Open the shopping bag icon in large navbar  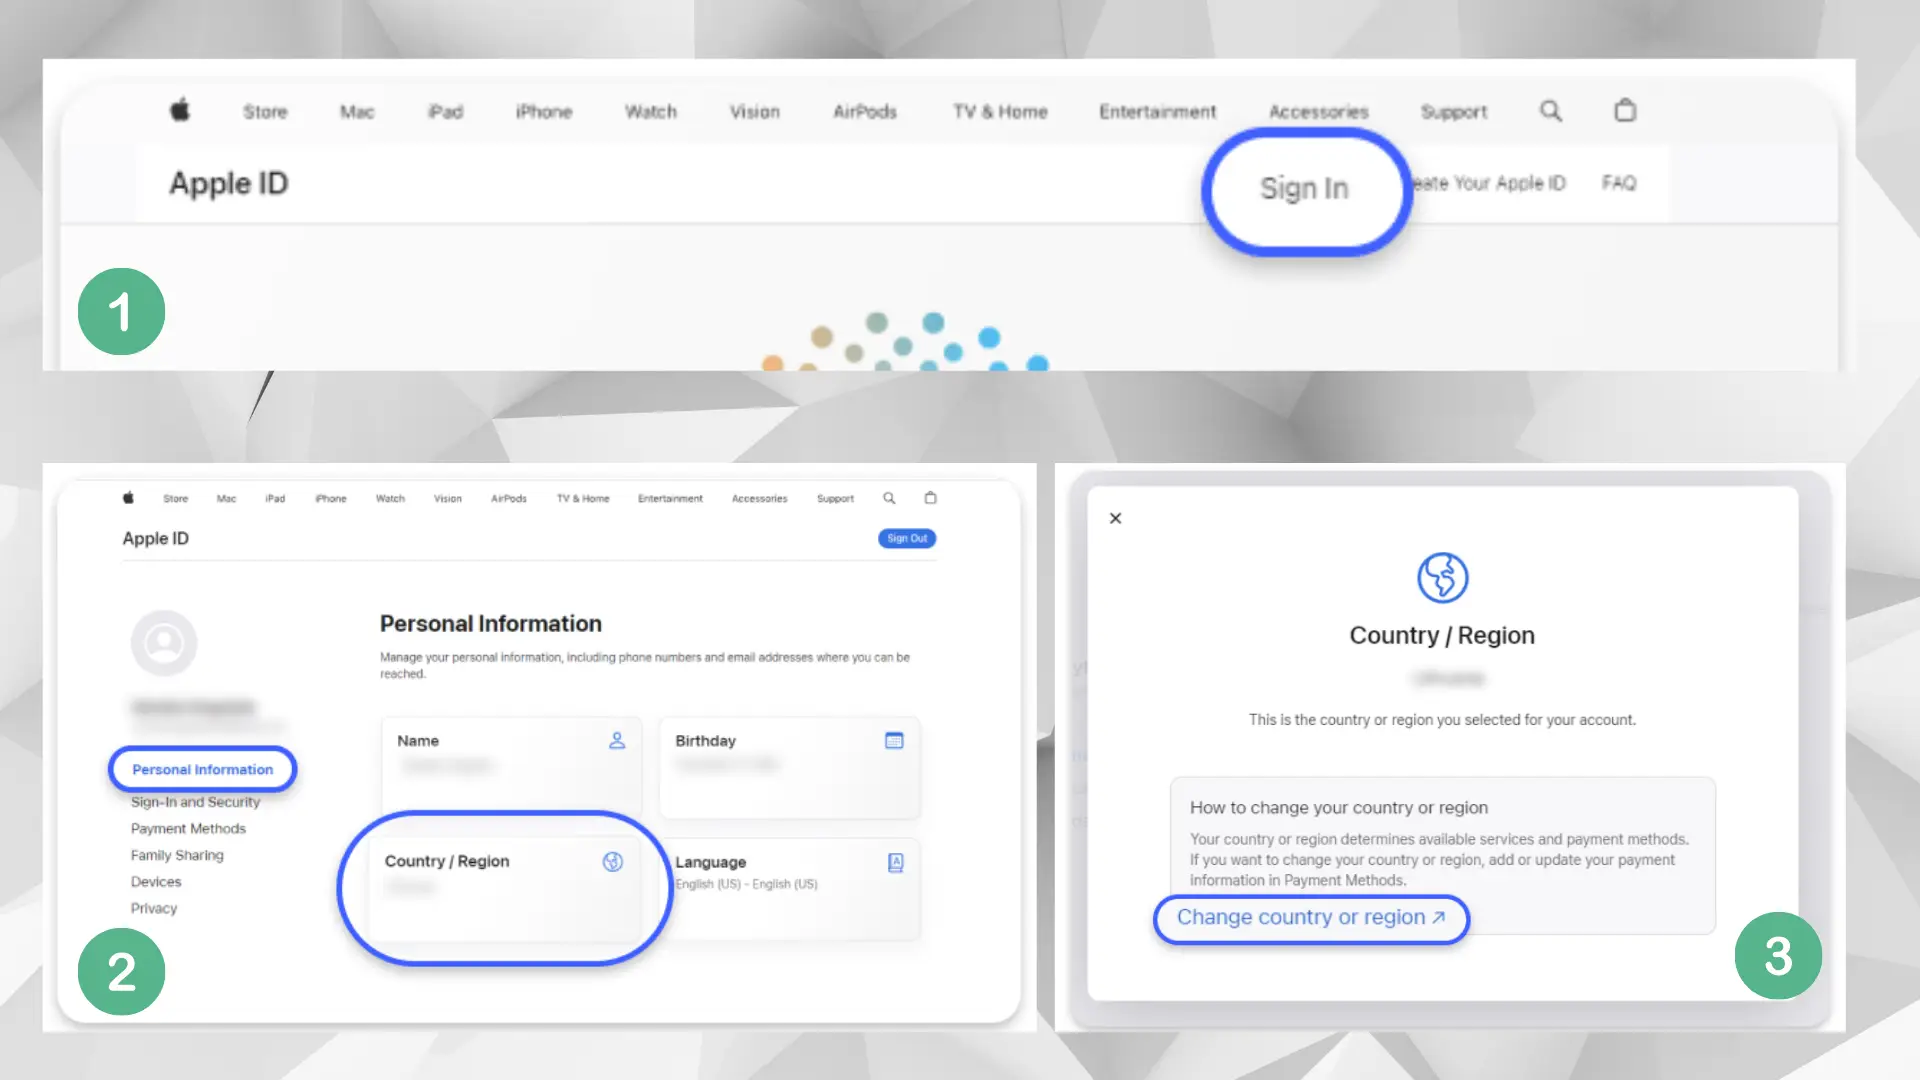pos(1625,110)
